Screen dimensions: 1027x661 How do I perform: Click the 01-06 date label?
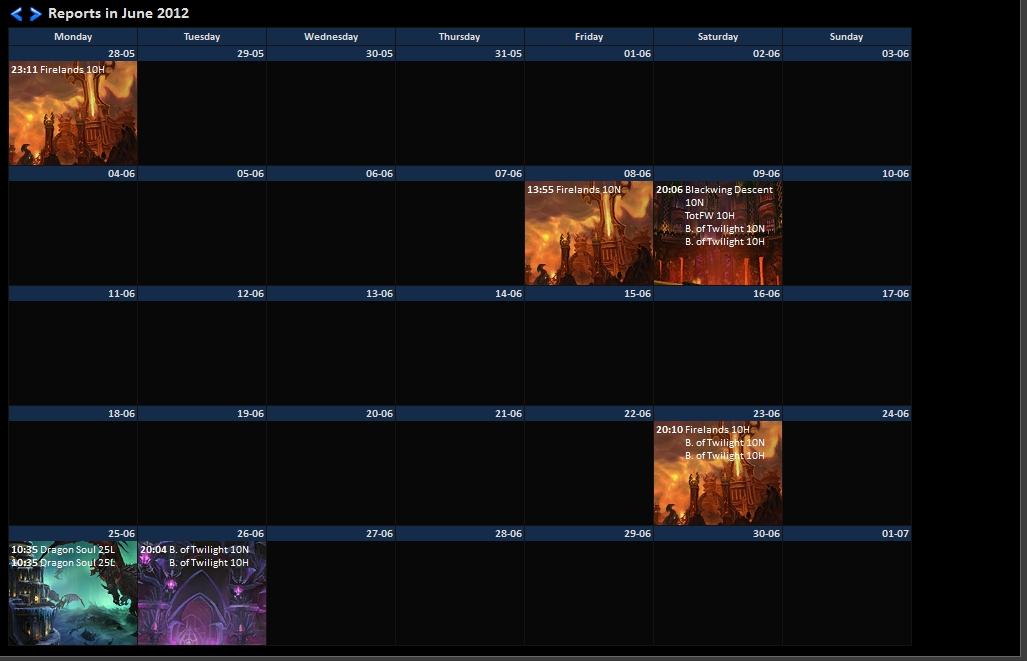[x=637, y=54]
